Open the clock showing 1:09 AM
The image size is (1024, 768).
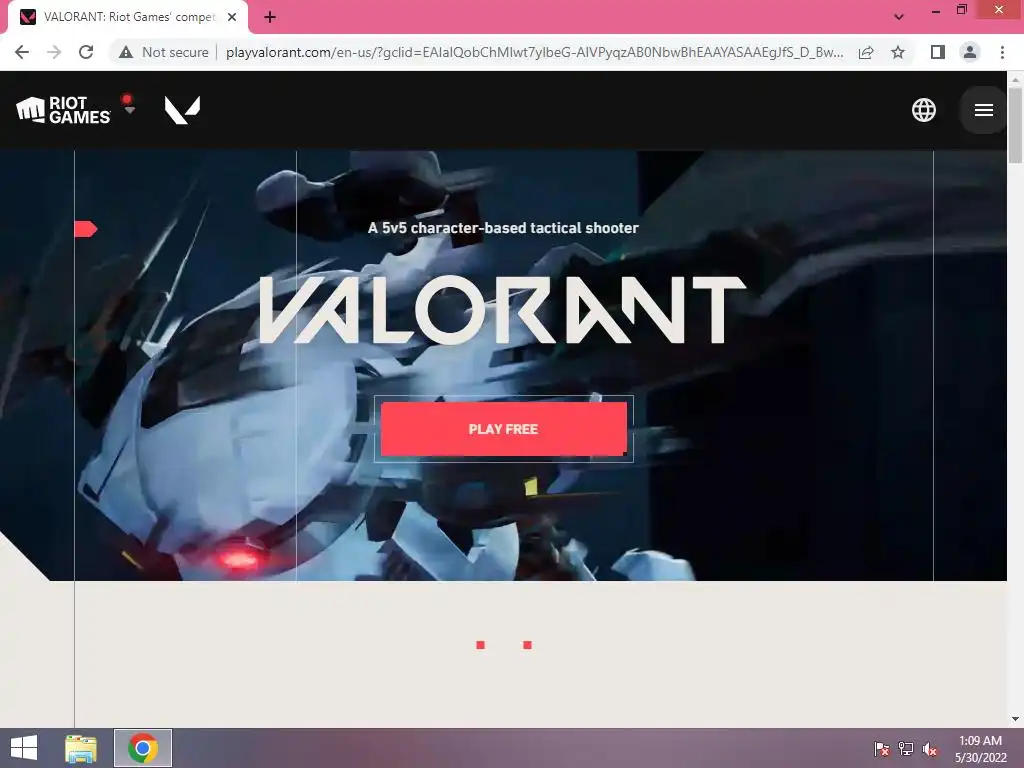tap(980, 748)
